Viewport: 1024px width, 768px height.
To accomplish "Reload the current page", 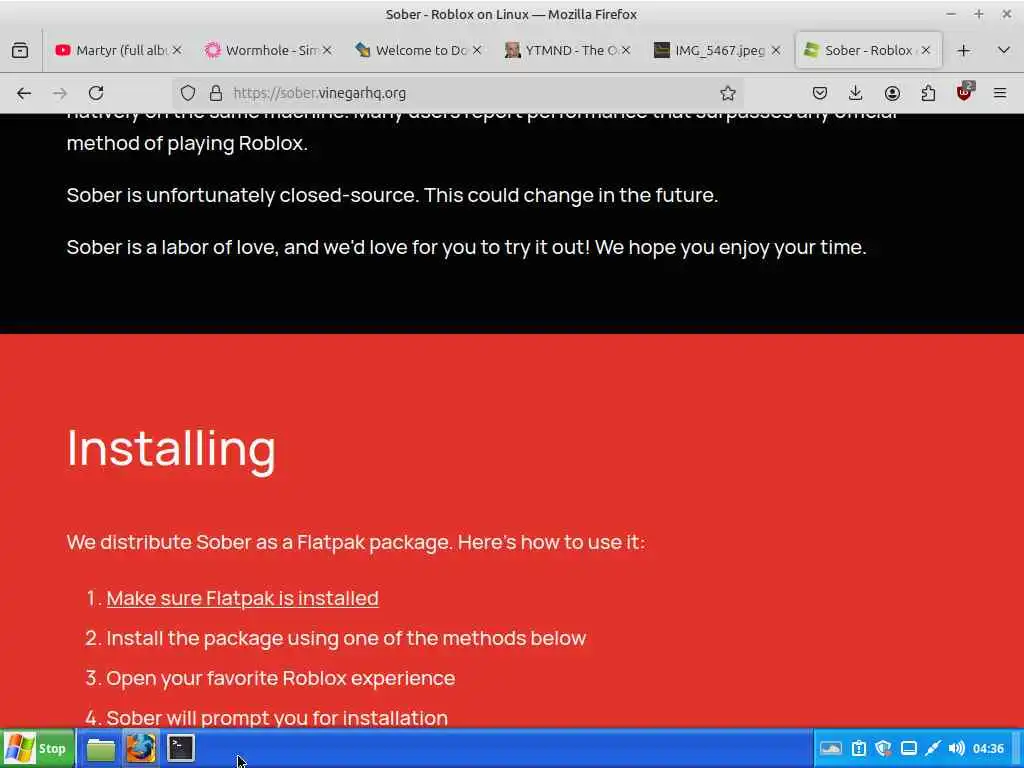I will click(x=96, y=93).
